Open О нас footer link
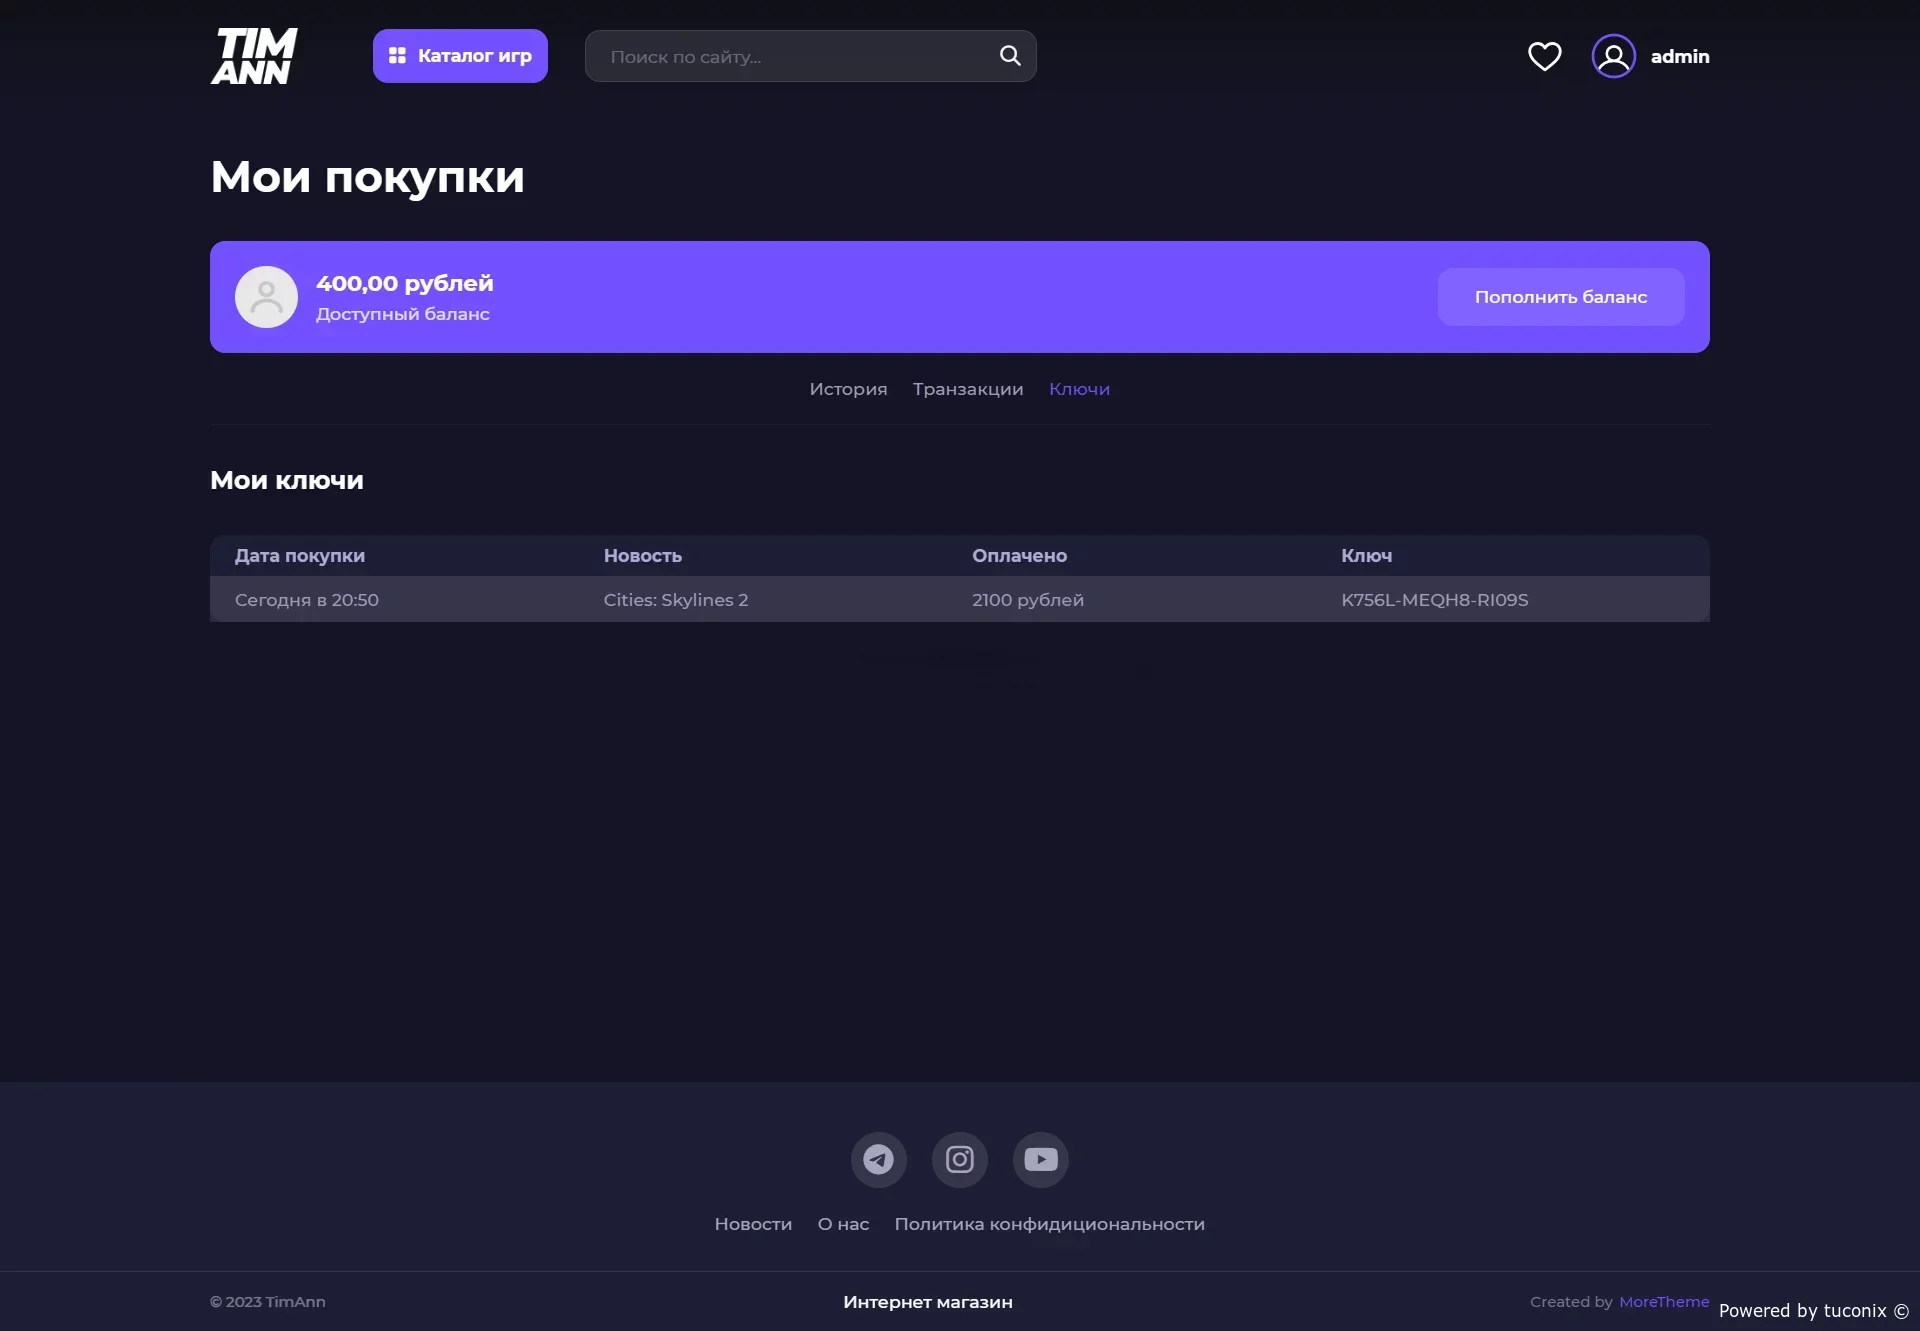Image resolution: width=1920 pixels, height=1331 pixels. [x=843, y=1224]
